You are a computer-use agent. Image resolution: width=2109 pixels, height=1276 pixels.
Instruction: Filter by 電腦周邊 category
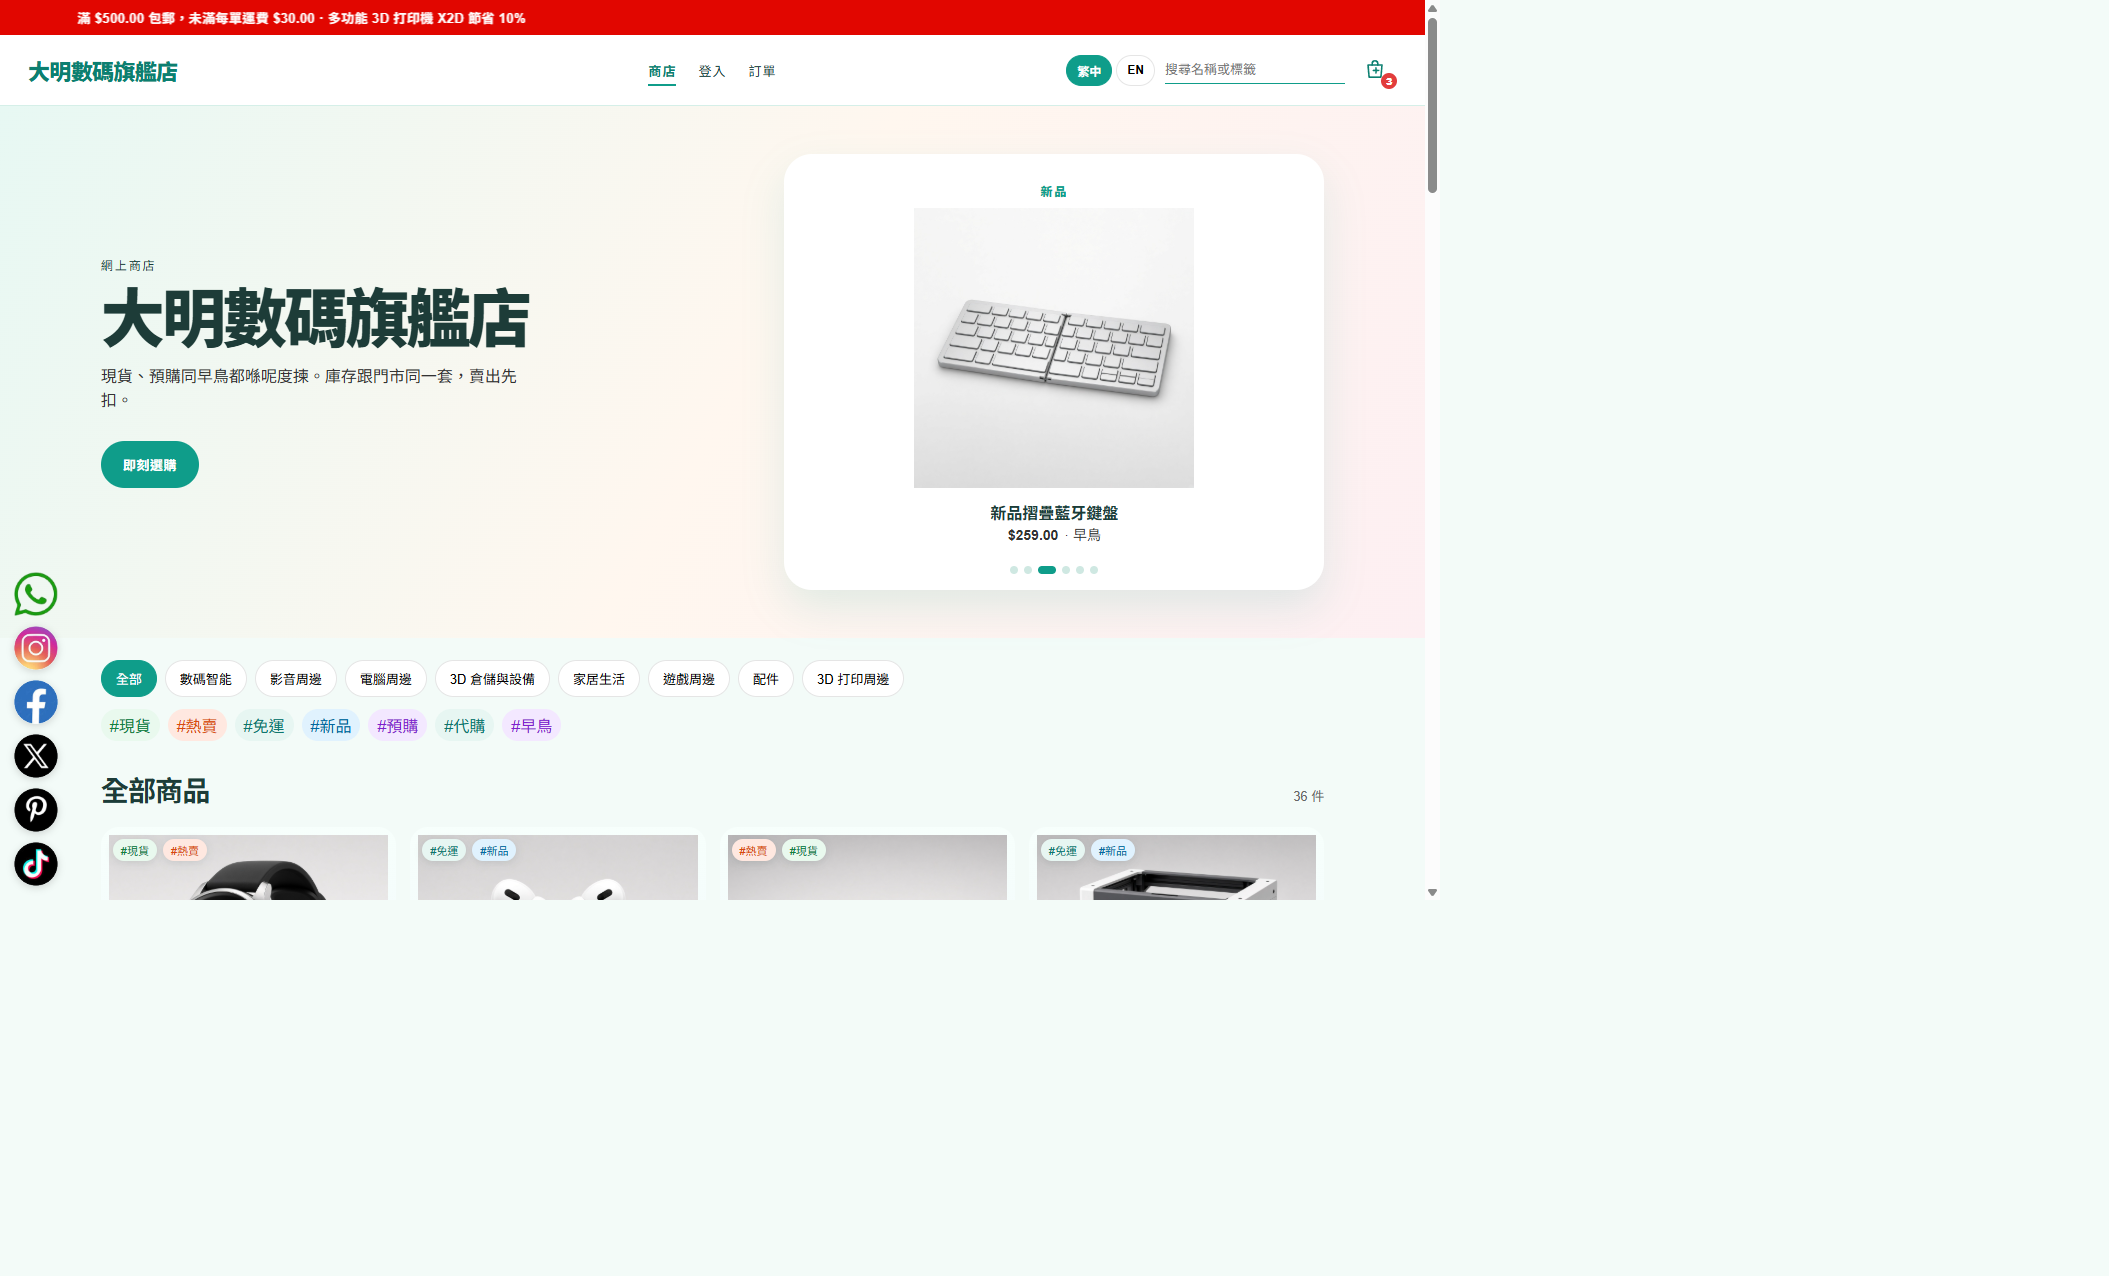(x=385, y=679)
